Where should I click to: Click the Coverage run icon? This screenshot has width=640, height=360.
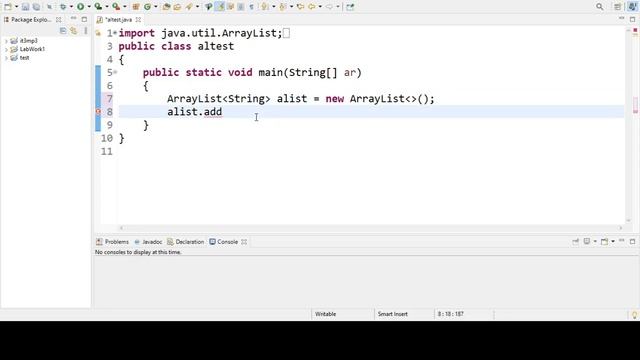click(x=98, y=7)
